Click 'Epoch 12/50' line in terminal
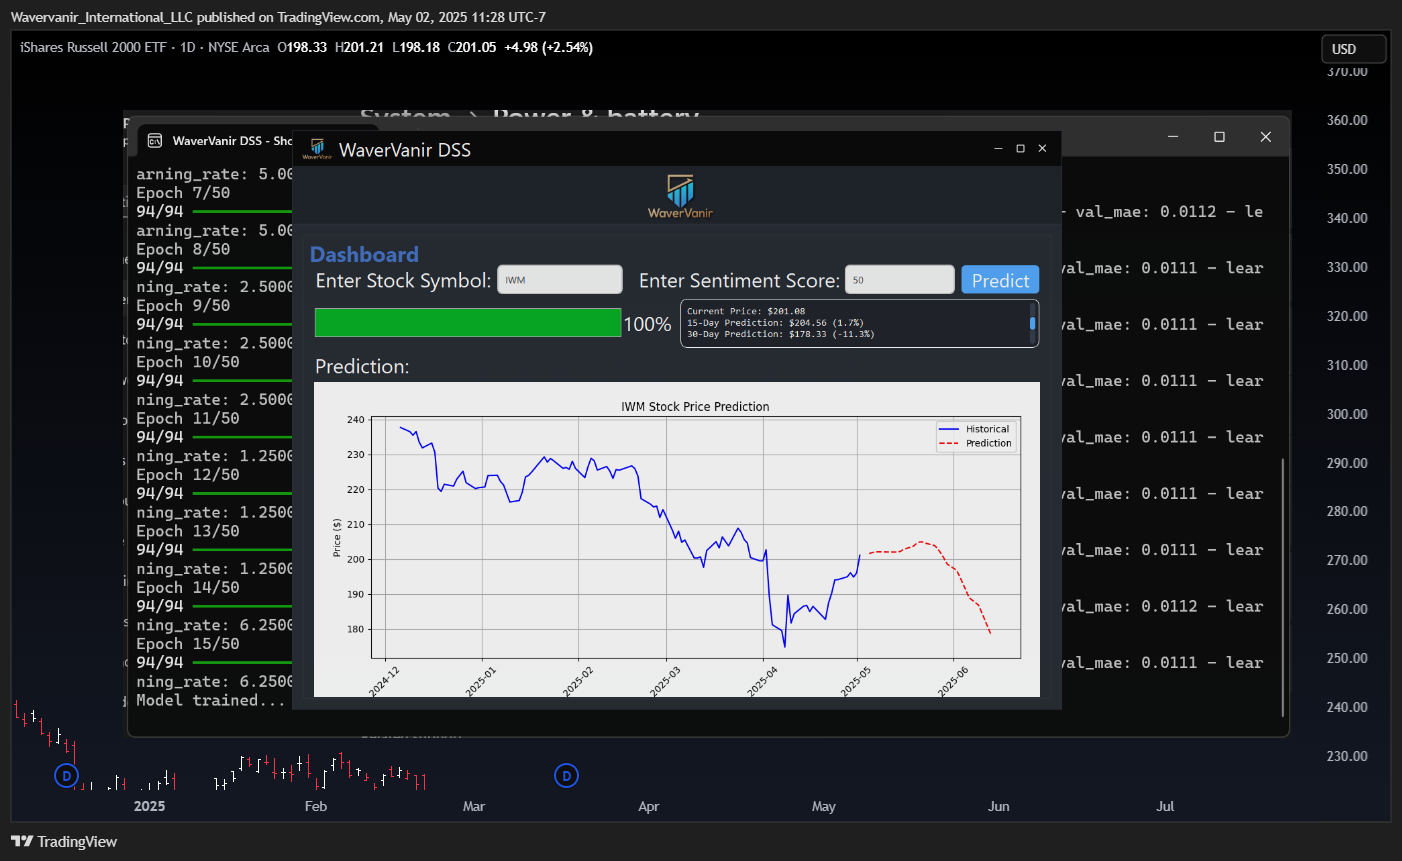The height and width of the screenshot is (861, 1402). click(x=188, y=475)
